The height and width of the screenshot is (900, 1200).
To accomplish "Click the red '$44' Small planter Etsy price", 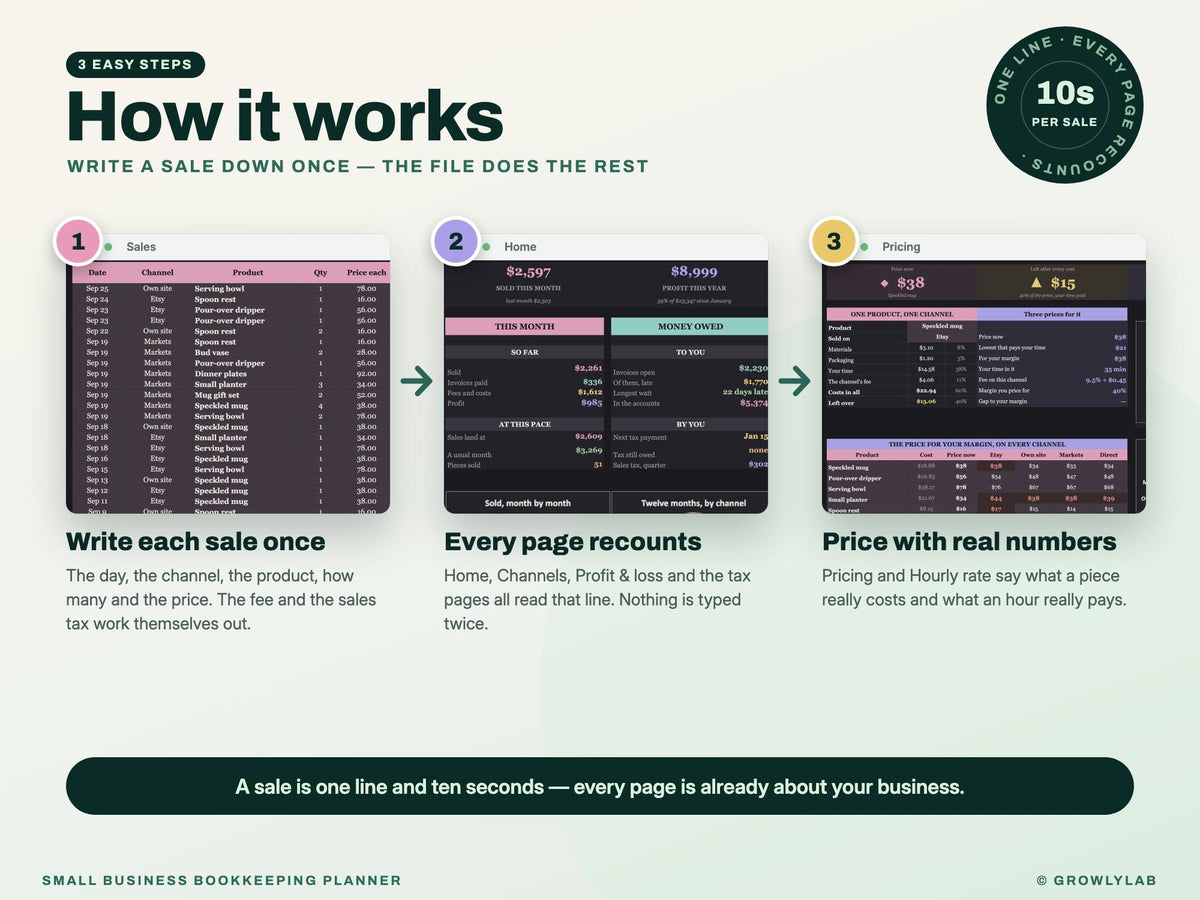I will [x=995, y=498].
